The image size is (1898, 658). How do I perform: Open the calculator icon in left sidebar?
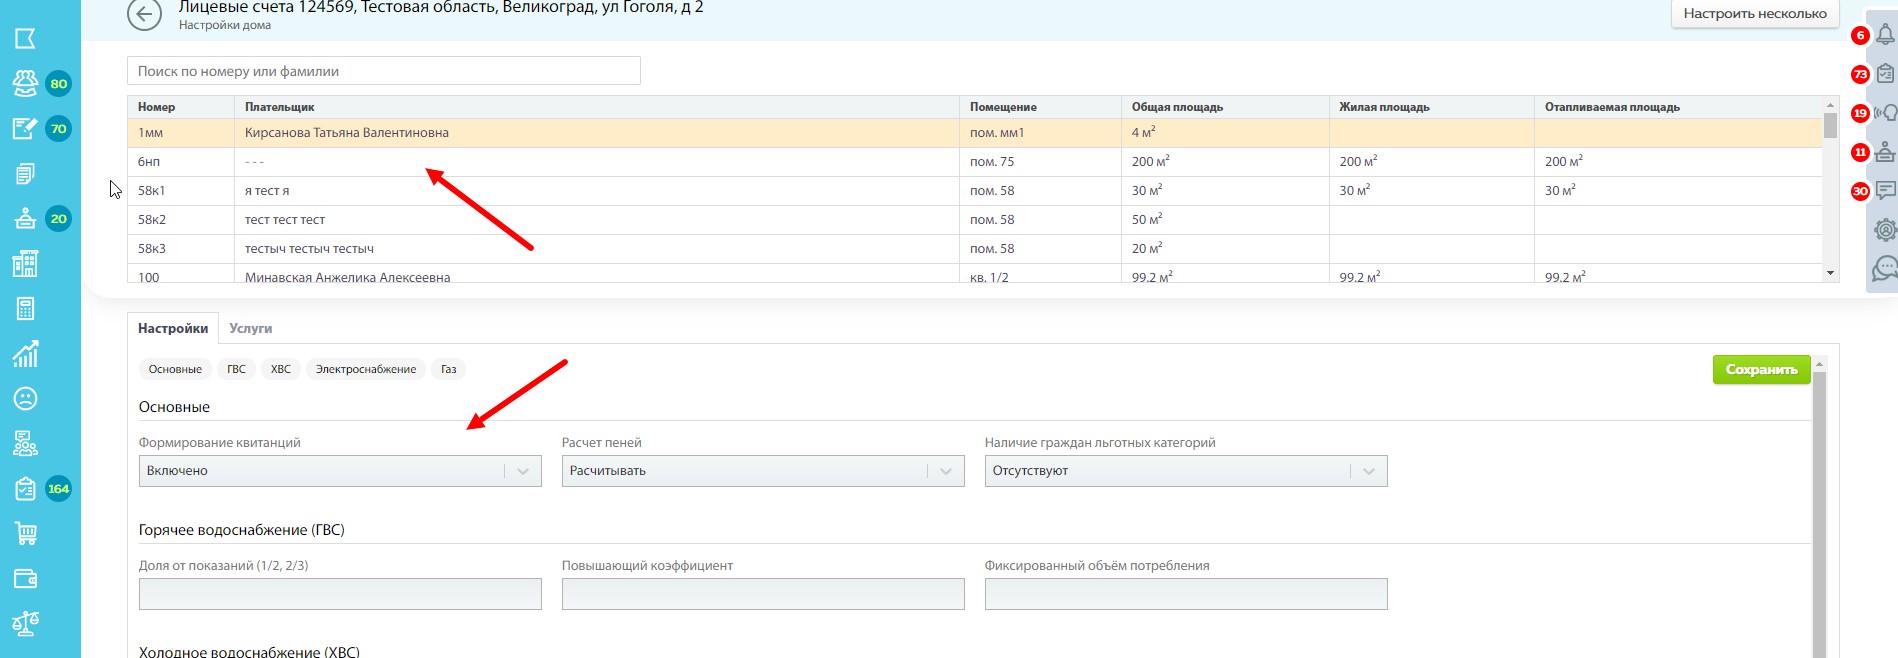26,309
